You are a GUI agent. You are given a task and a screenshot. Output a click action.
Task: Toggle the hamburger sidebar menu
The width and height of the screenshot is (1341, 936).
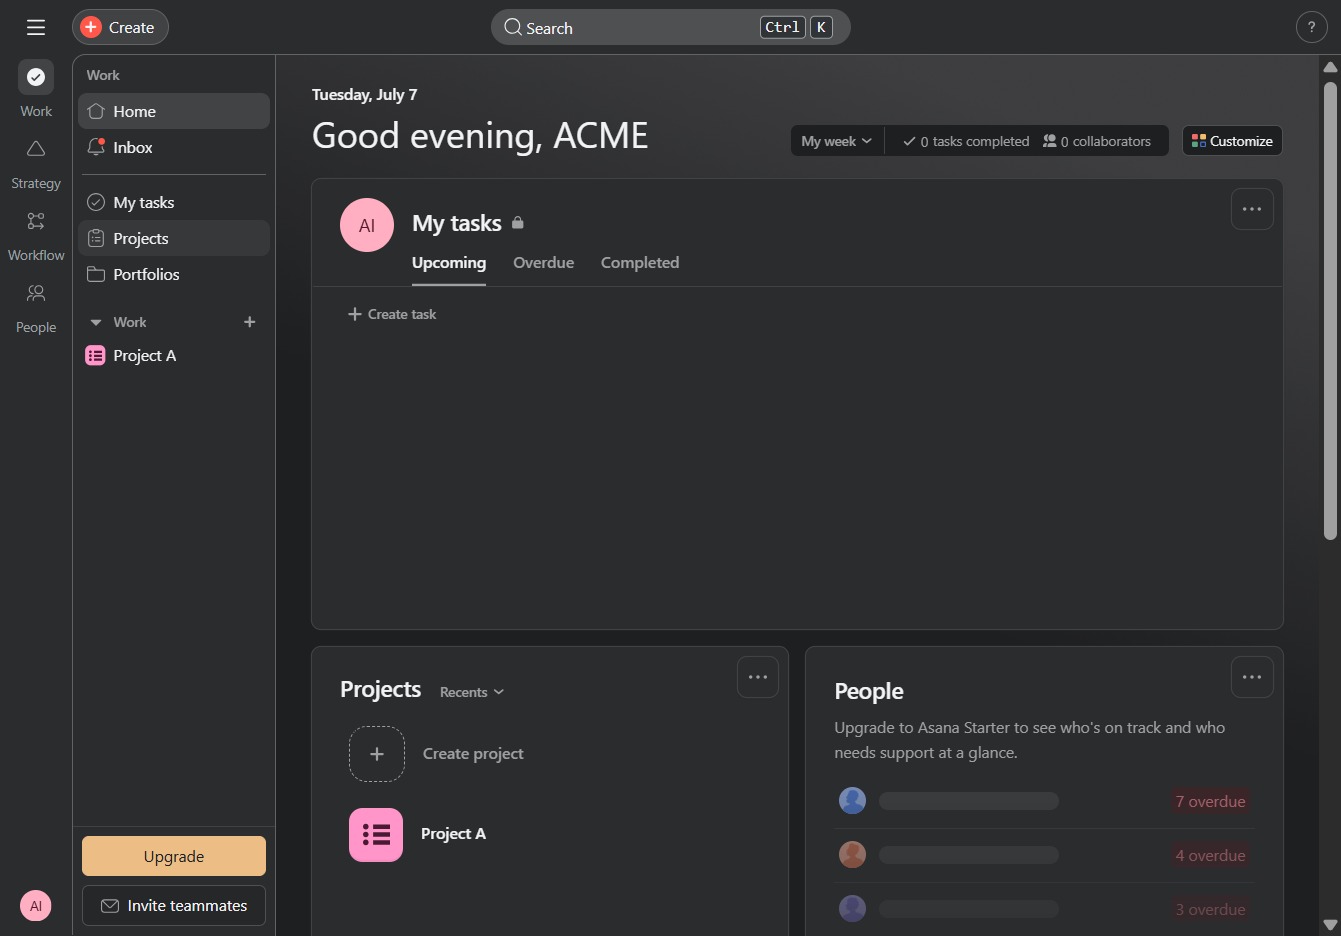36,27
